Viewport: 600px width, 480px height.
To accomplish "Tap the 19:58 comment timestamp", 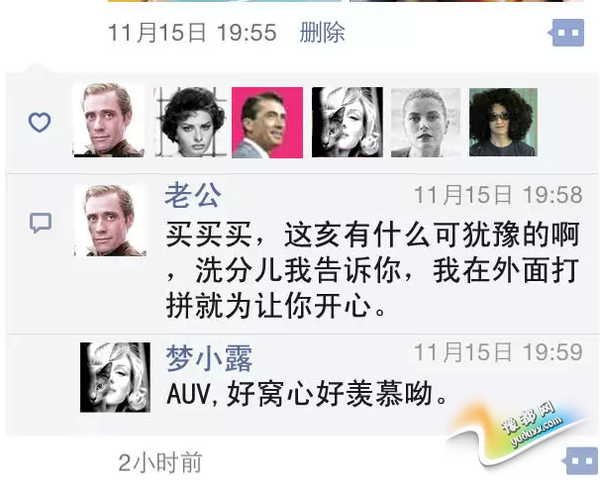I will pyautogui.click(x=499, y=195).
